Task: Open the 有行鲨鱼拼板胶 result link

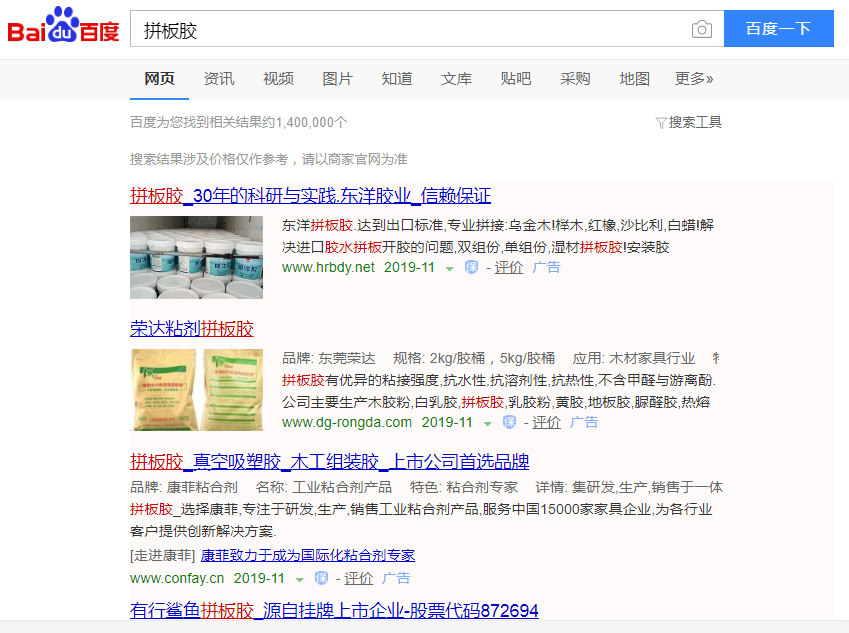Action: point(333,610)
